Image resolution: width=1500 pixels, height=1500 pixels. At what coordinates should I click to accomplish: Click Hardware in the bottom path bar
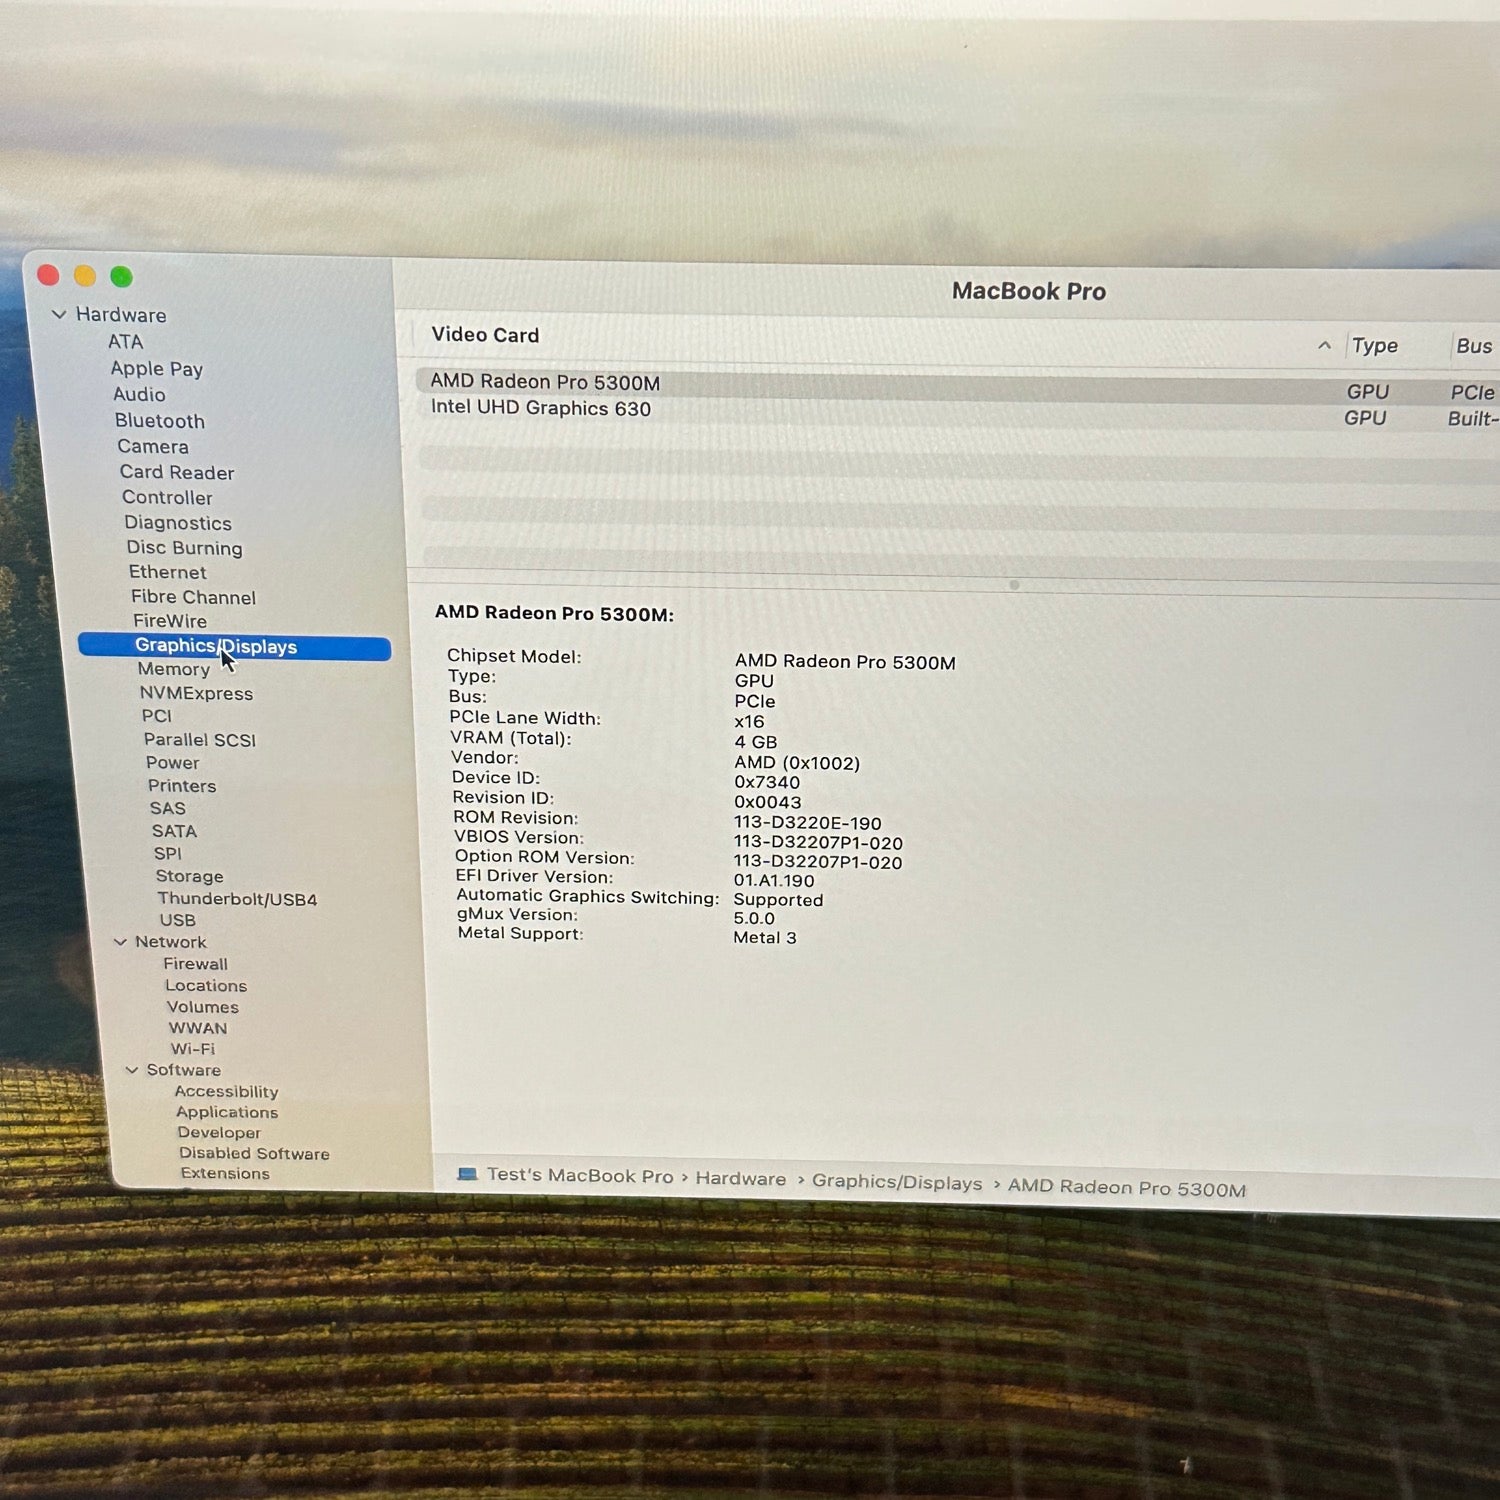(x=740, y=1178)
